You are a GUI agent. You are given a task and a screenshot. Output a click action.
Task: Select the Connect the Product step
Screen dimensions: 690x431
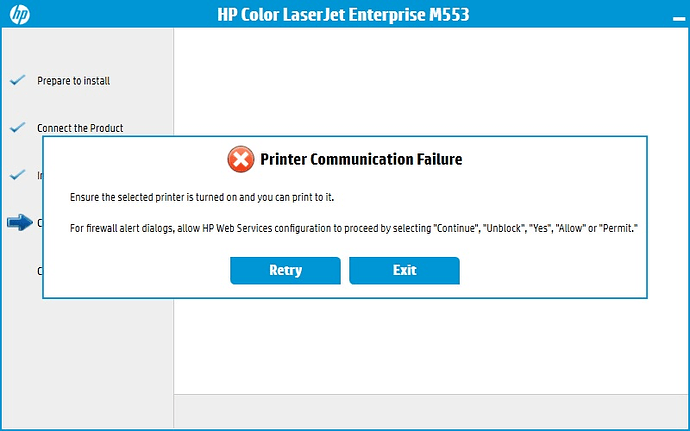click(80, 128)
